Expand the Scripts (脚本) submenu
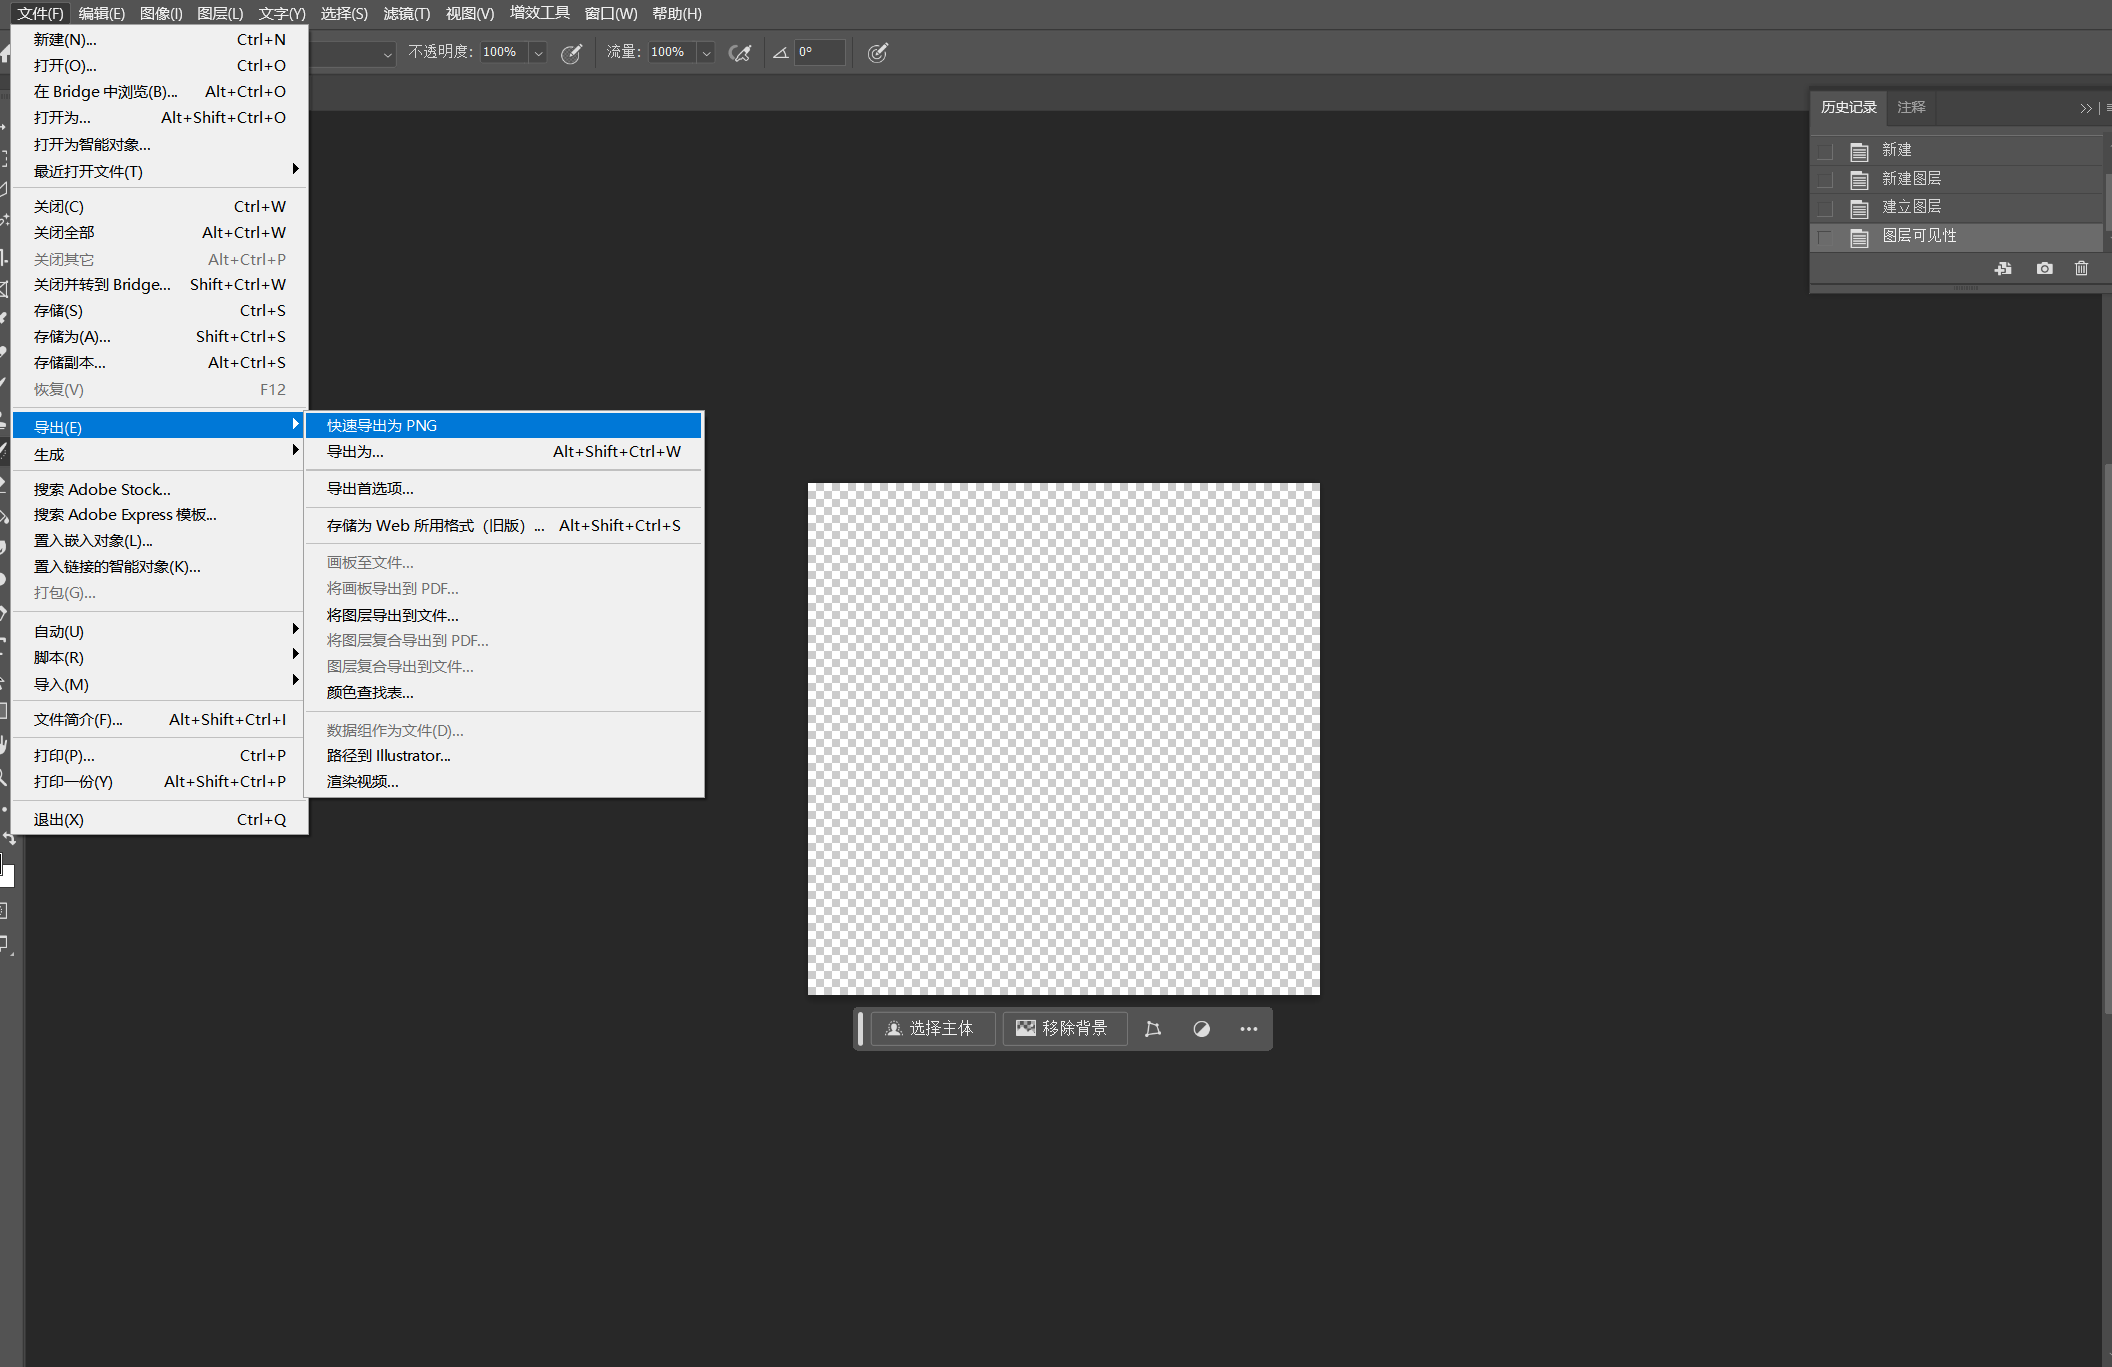Screen dimensions: 2112x1367 (x=159, y=658)
